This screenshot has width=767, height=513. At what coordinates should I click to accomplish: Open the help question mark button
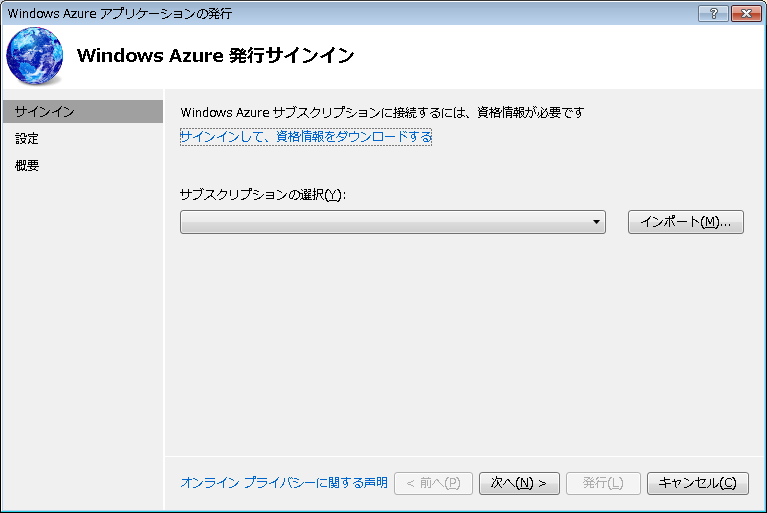[713, 14]
